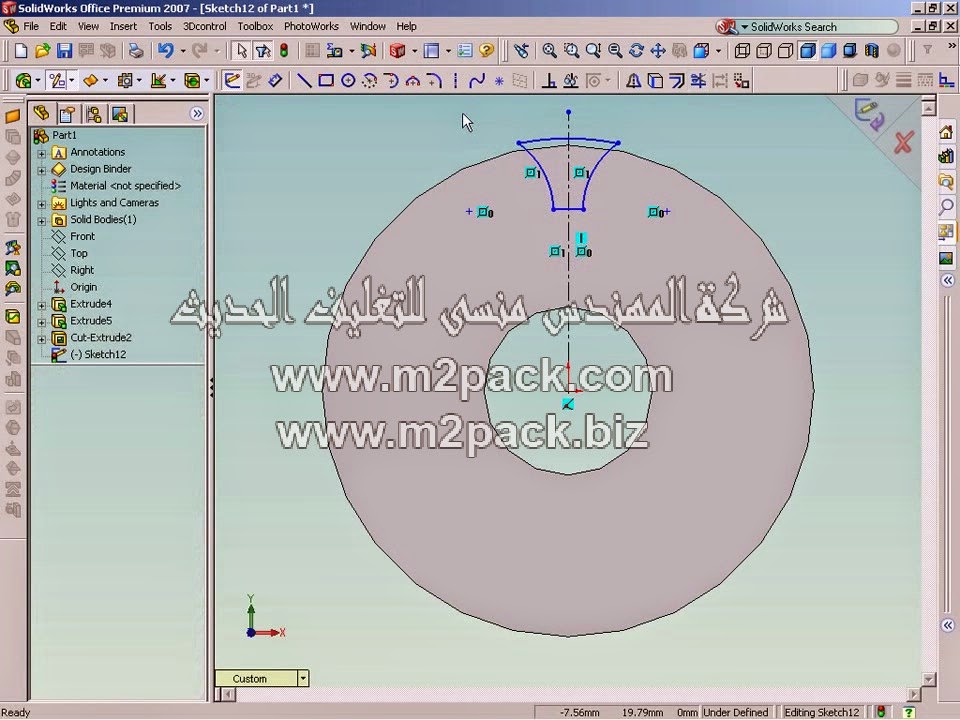This screenshot has height=720, width=960.
Task: Switch to Hidden Lines Visible display
Action: (x=764, y=51)
